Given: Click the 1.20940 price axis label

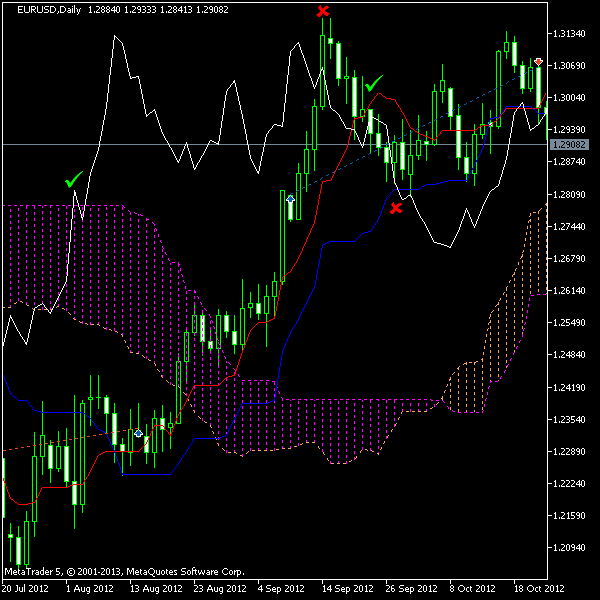Looking at the screenshot, I should pos(569,548).
